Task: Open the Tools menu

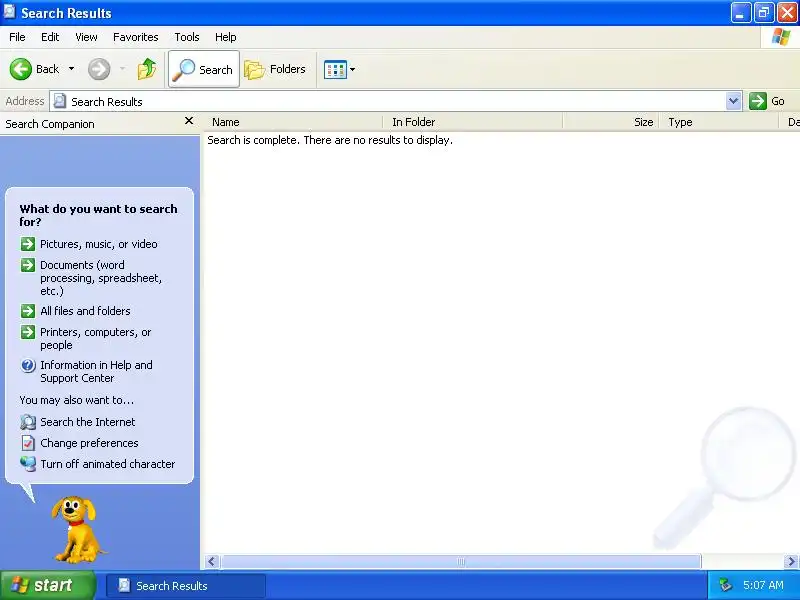Action: pyautogui.click(x=187, y=37)
